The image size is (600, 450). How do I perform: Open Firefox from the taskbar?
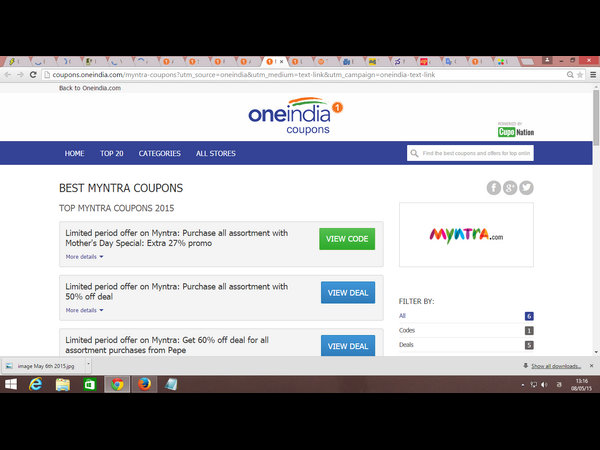144,385
